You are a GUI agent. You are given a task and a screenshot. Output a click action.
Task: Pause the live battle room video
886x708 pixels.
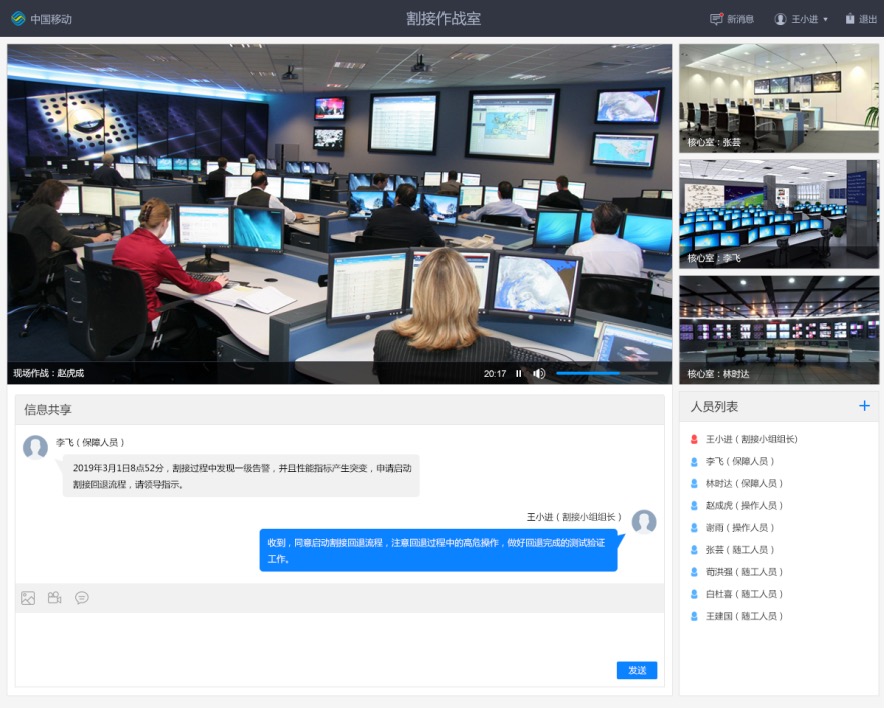click(x=519, y=374)
